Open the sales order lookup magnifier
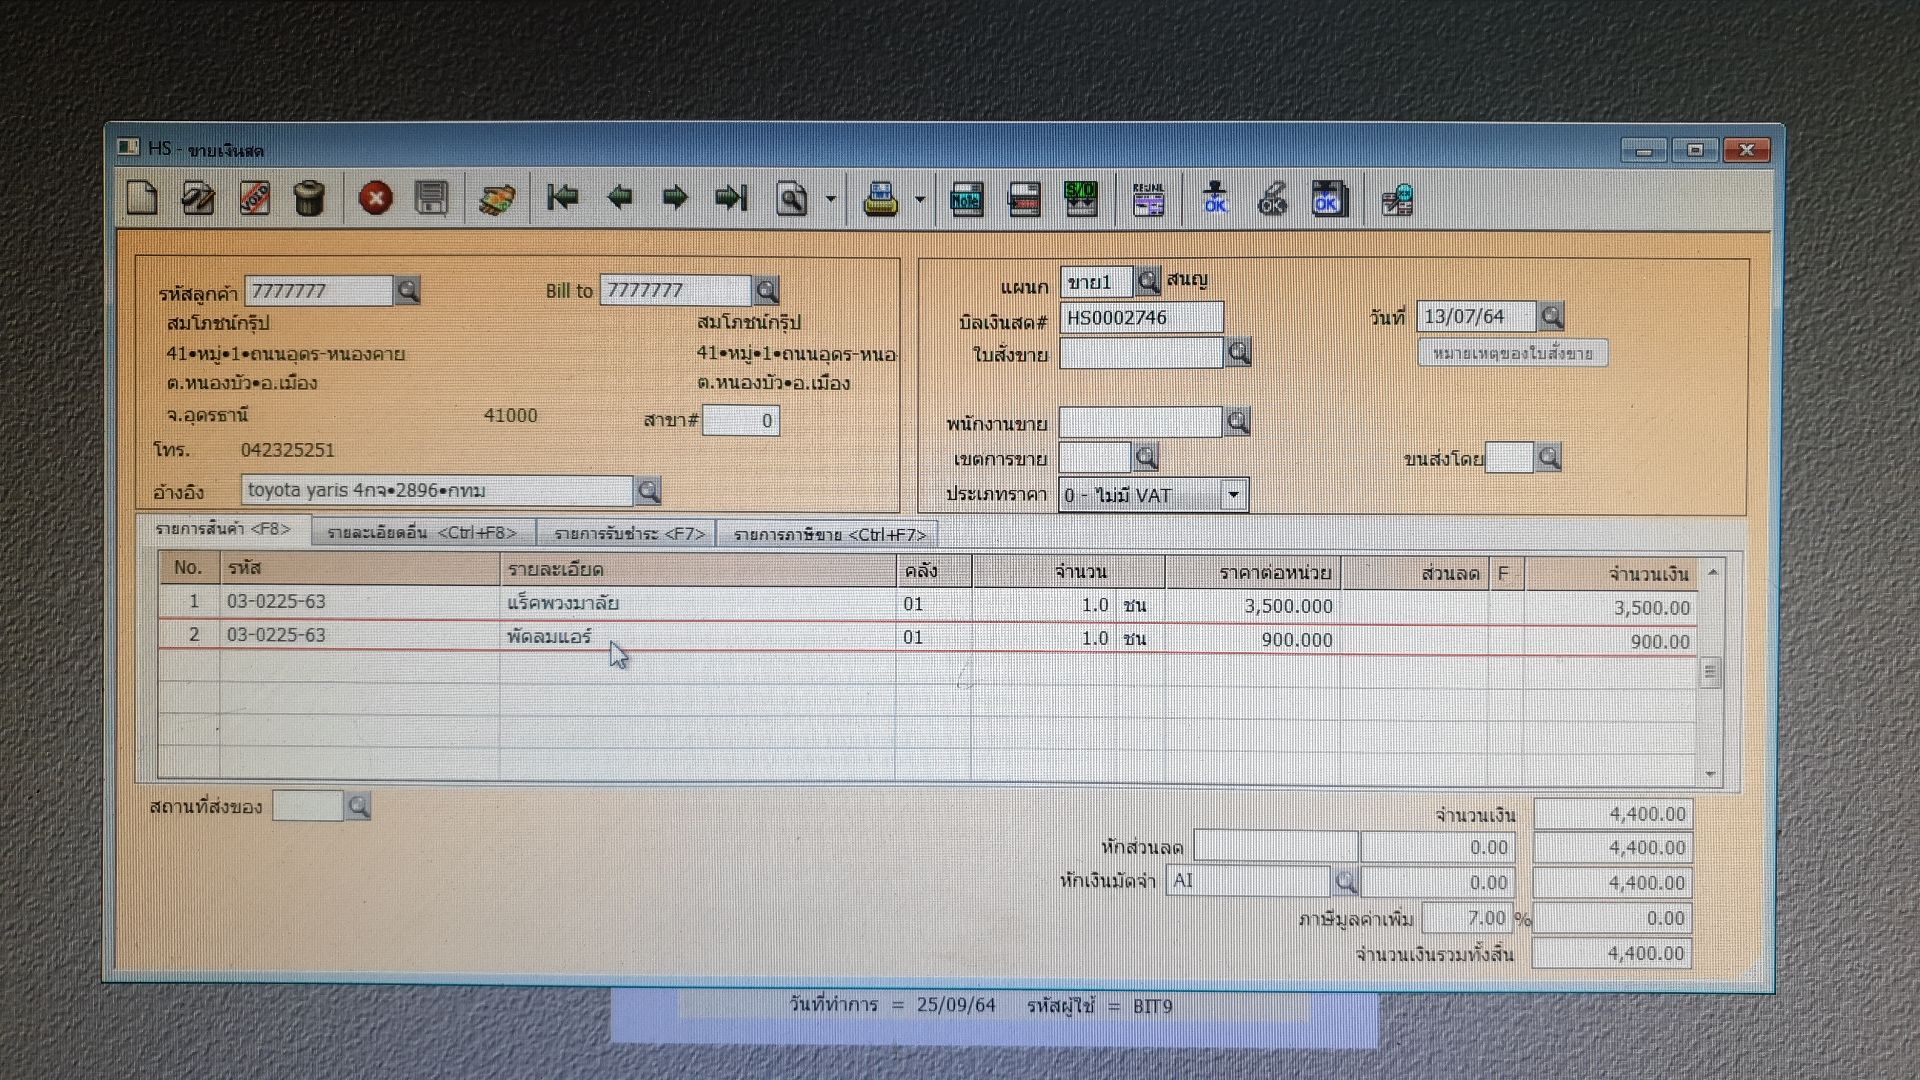 (1238, 352)
